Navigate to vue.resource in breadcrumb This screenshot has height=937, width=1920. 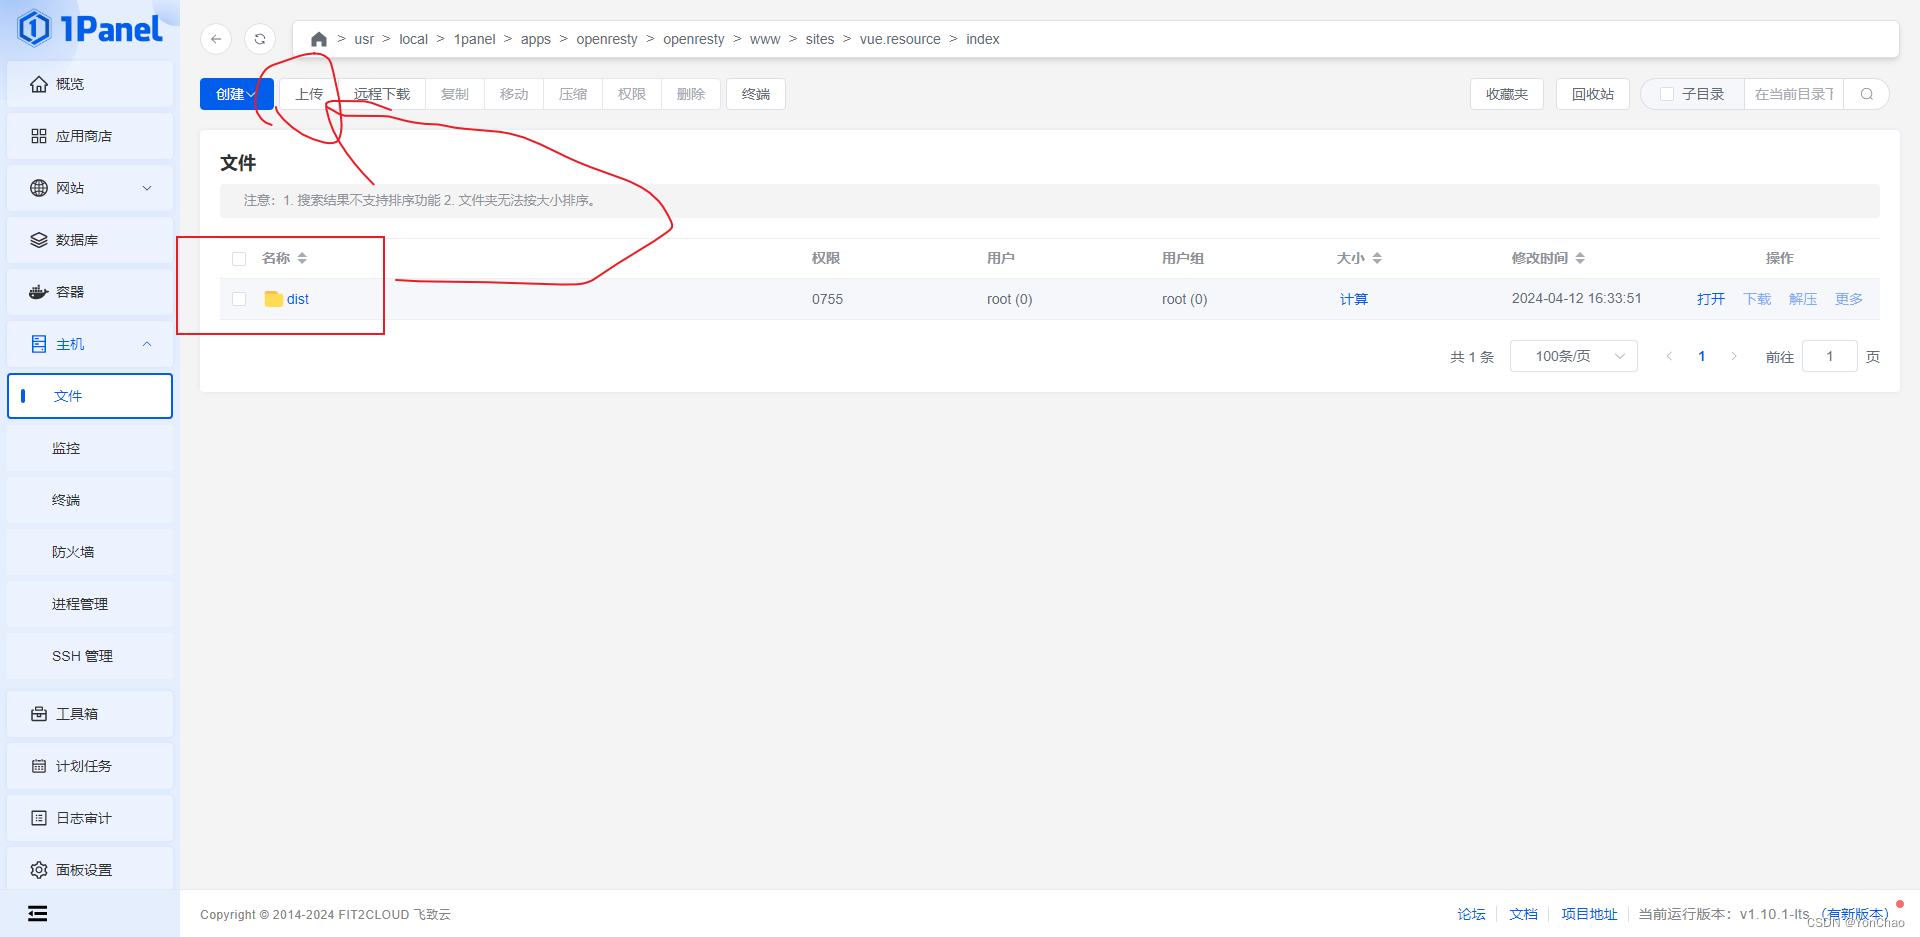click(900, 39)
